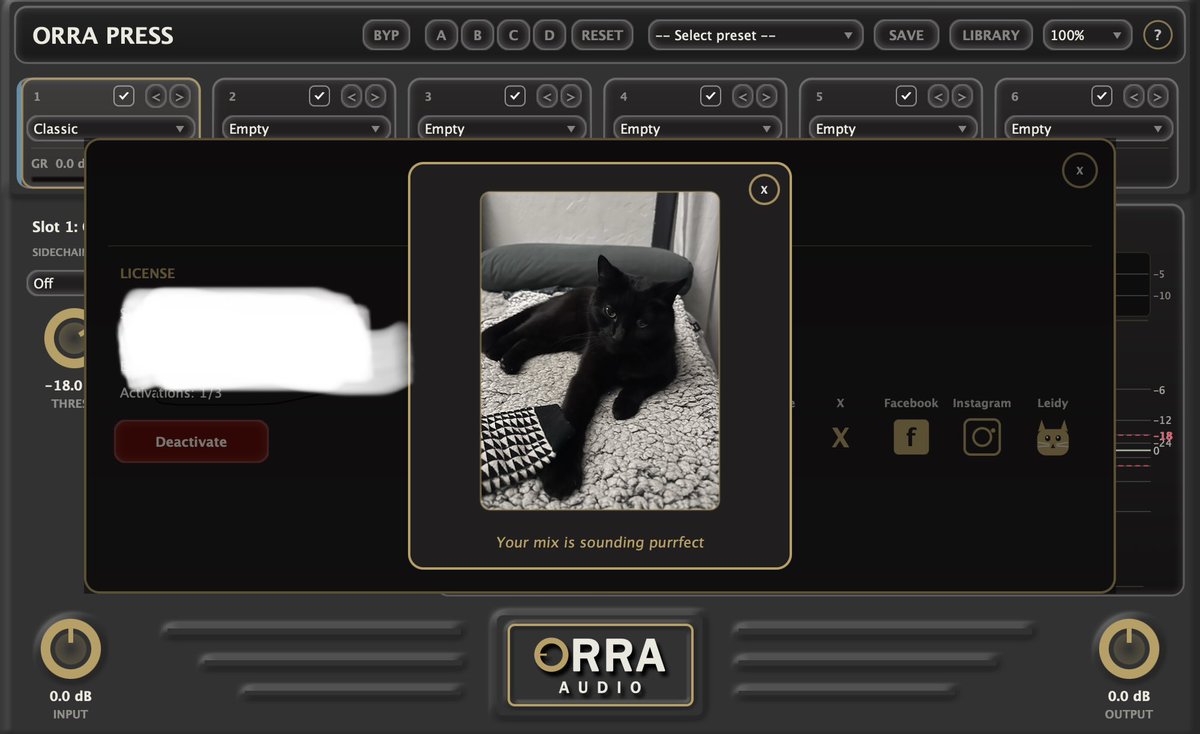1200x734 pixels.
Task: Open the 100% zoom scale dropdown
Action: coord(1087,35)
